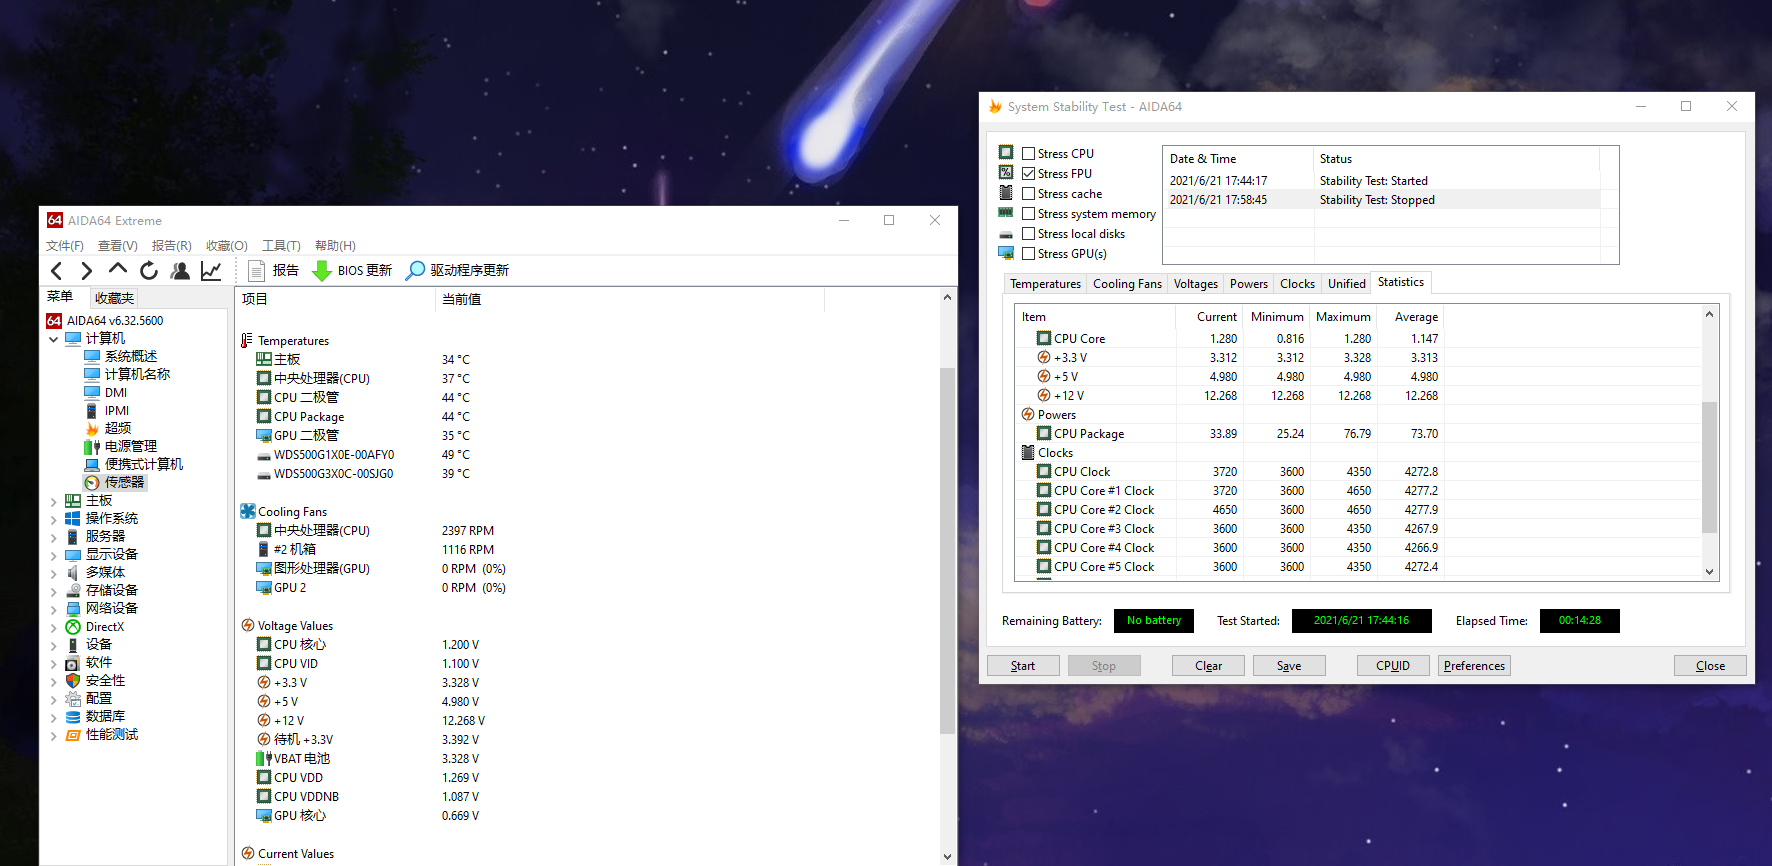Select the 传感器 sensor tree item
The image size is (1772, 866).
point(124,482)
